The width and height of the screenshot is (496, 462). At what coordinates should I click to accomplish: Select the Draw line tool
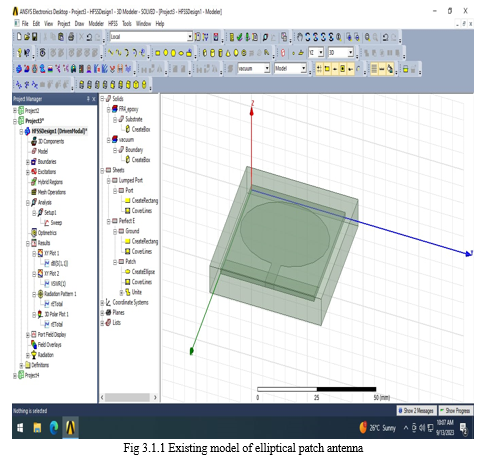110,52
